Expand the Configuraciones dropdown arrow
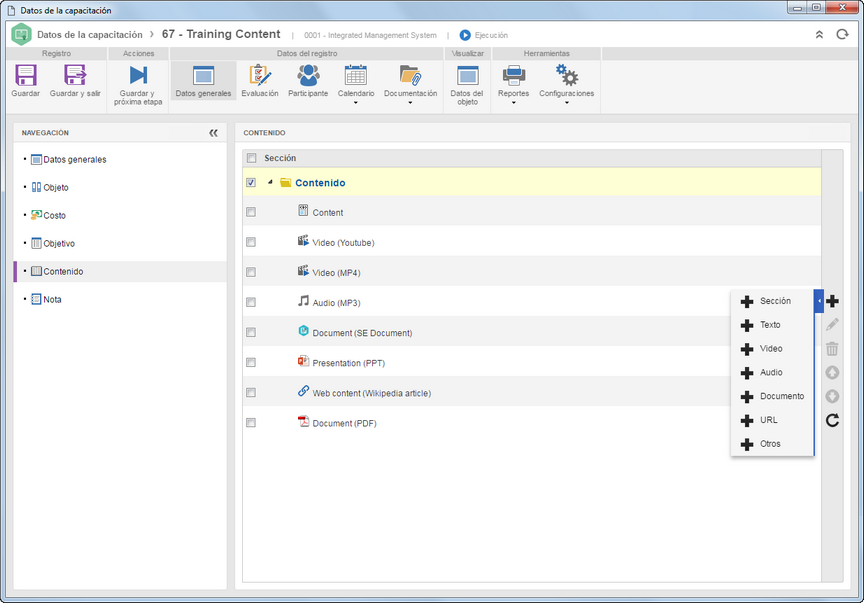The image size is (864, 603). 566,103
